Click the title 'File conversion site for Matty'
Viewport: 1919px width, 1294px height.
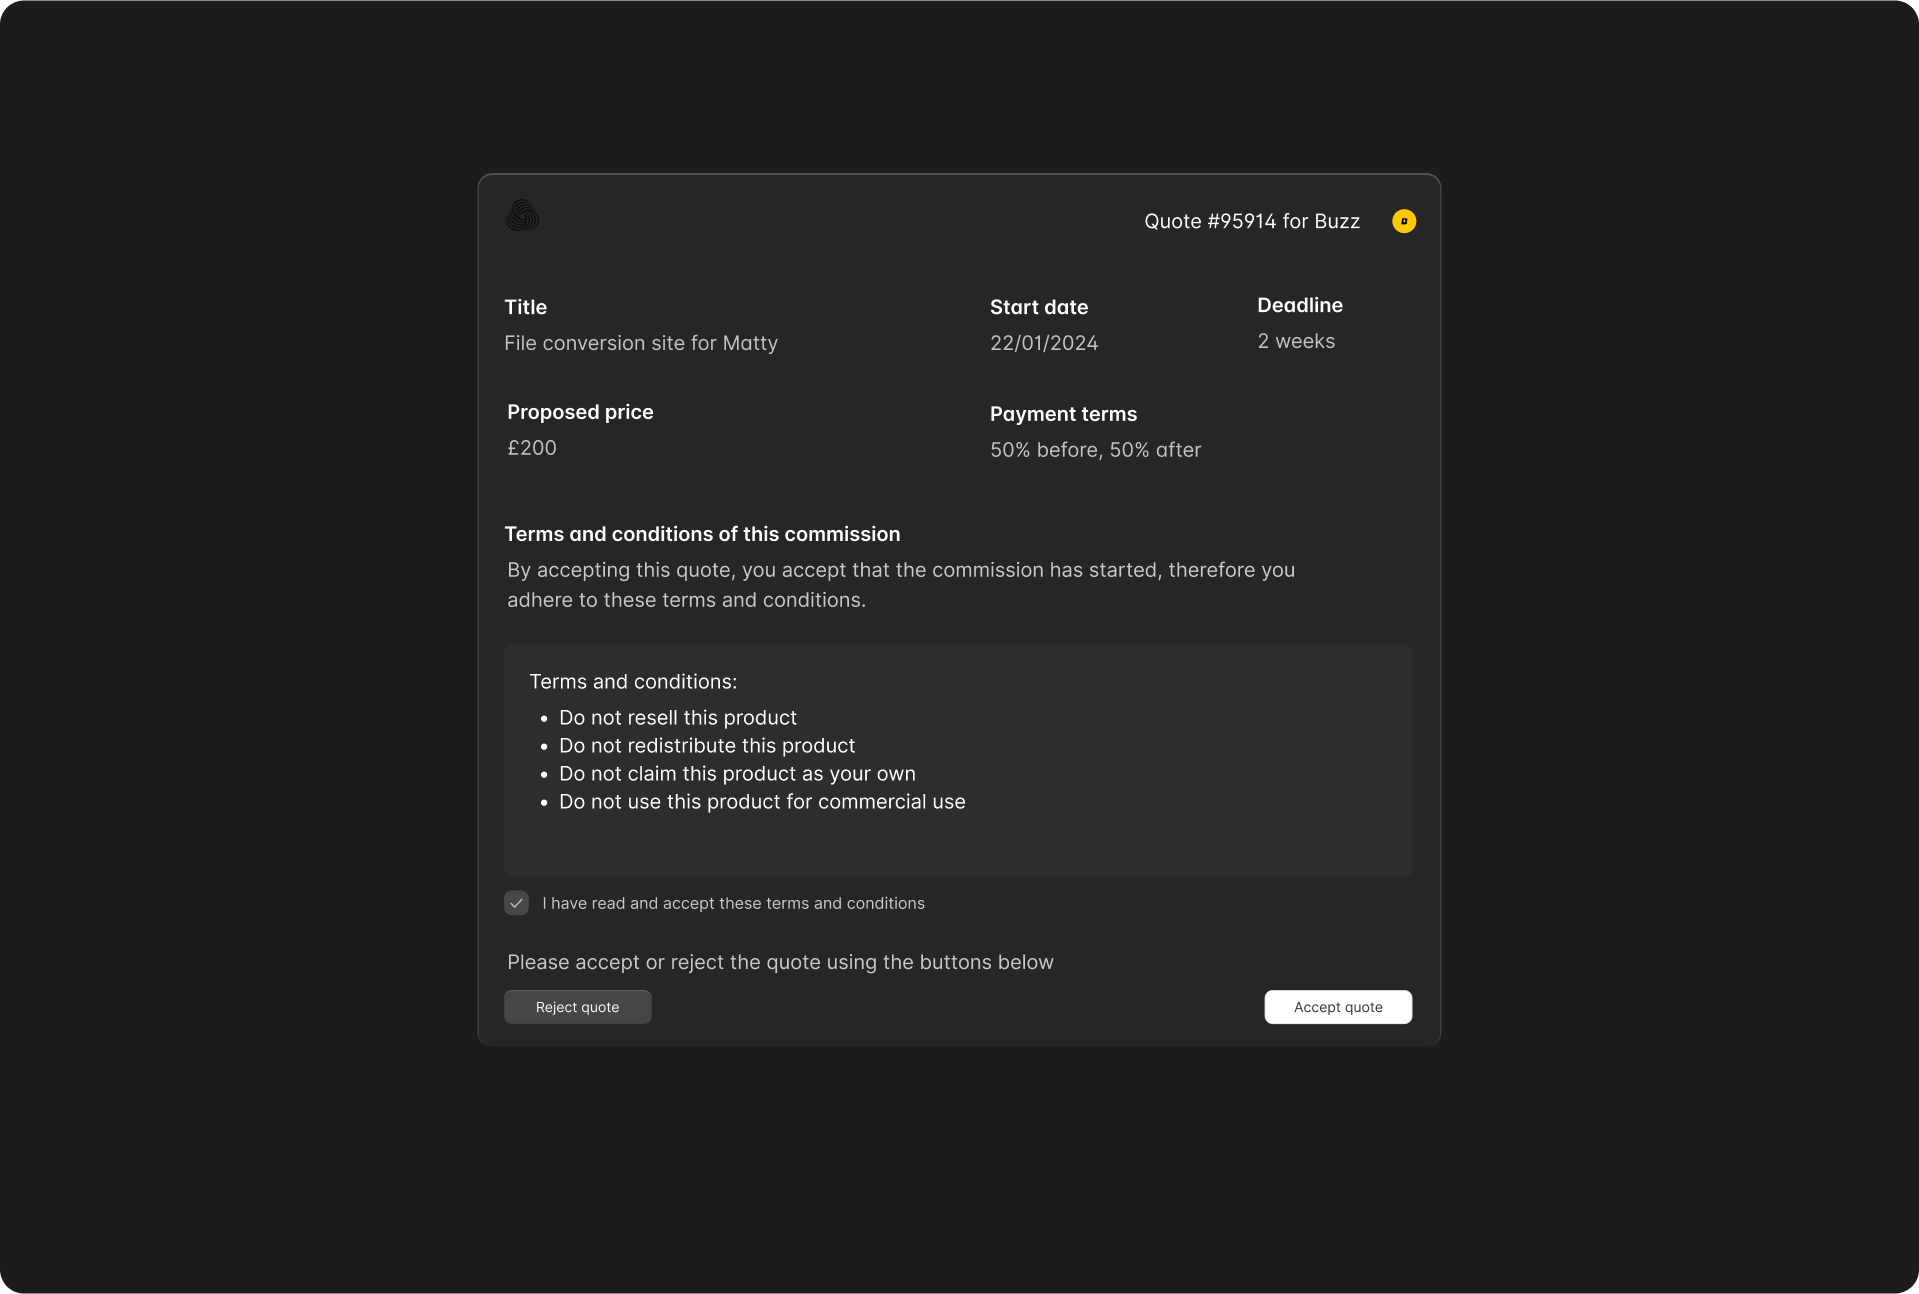coord(641,343)
